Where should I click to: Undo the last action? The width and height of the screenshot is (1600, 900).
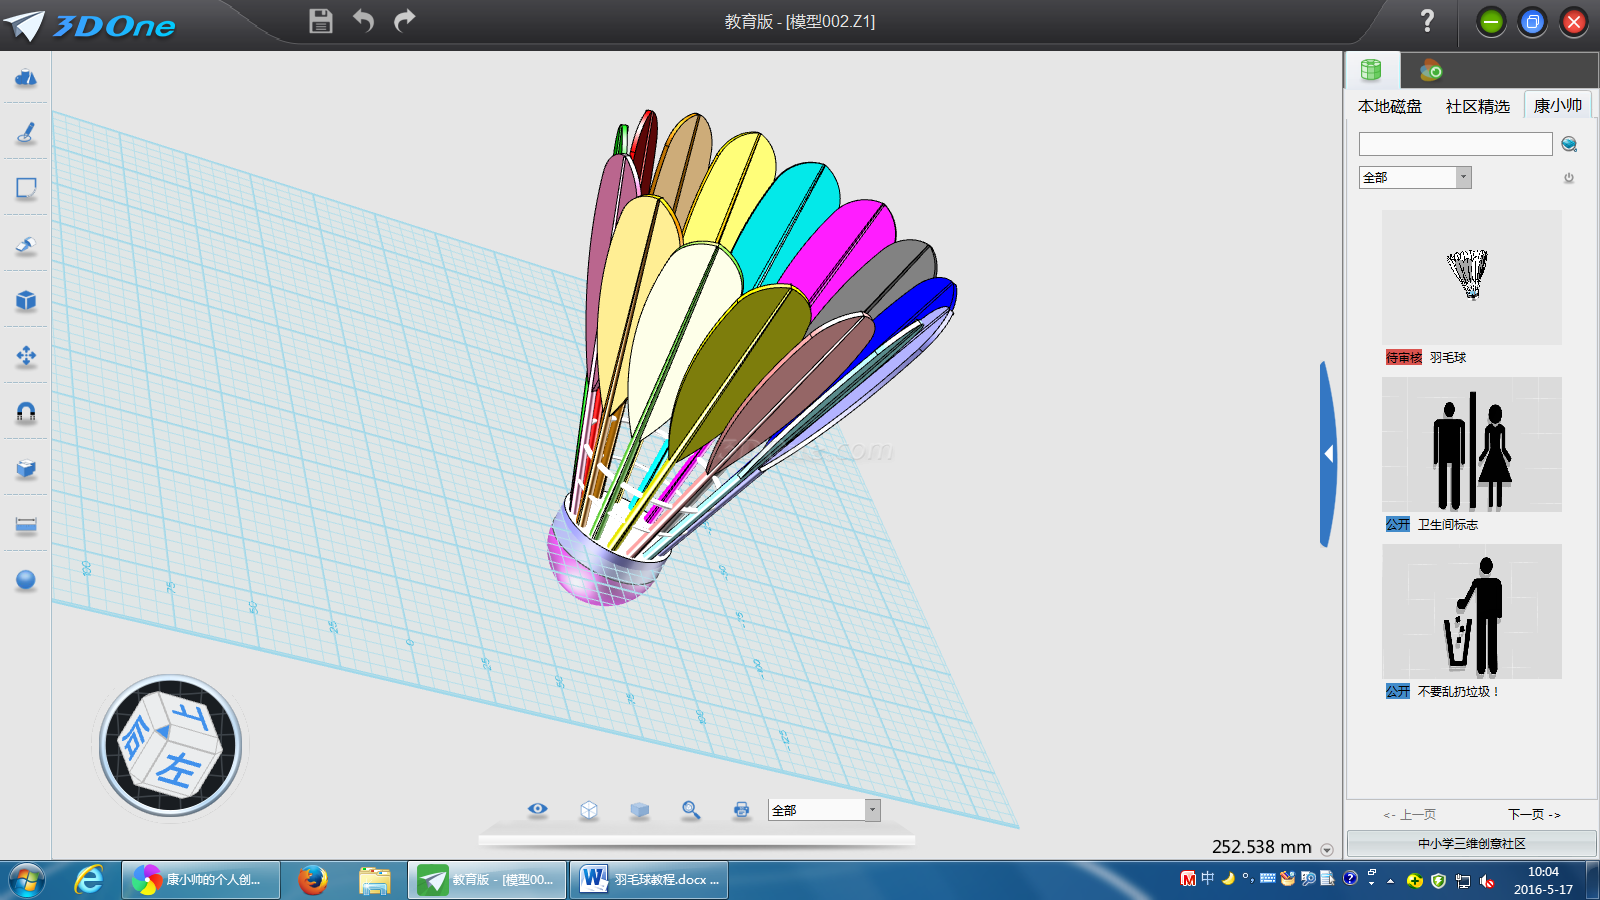(363, 21)
